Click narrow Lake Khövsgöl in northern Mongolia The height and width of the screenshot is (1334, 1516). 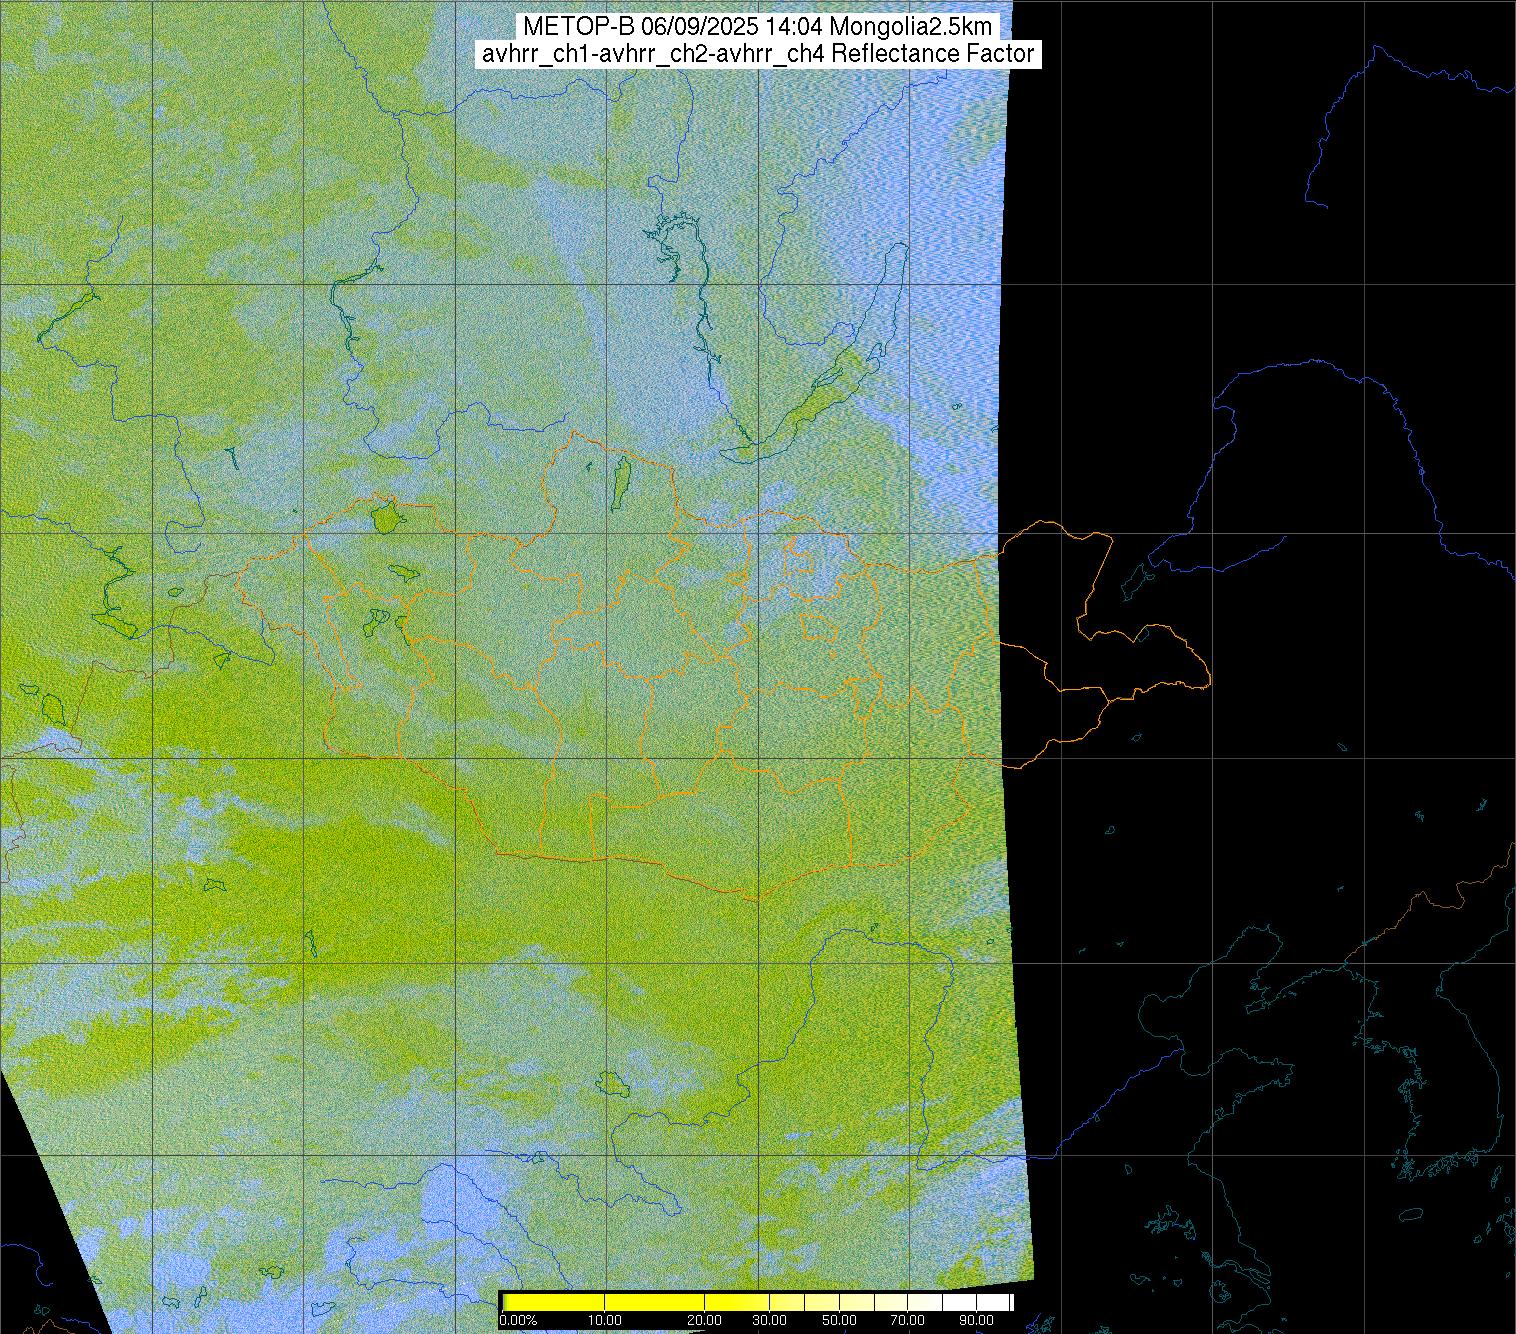click(621, 480)
